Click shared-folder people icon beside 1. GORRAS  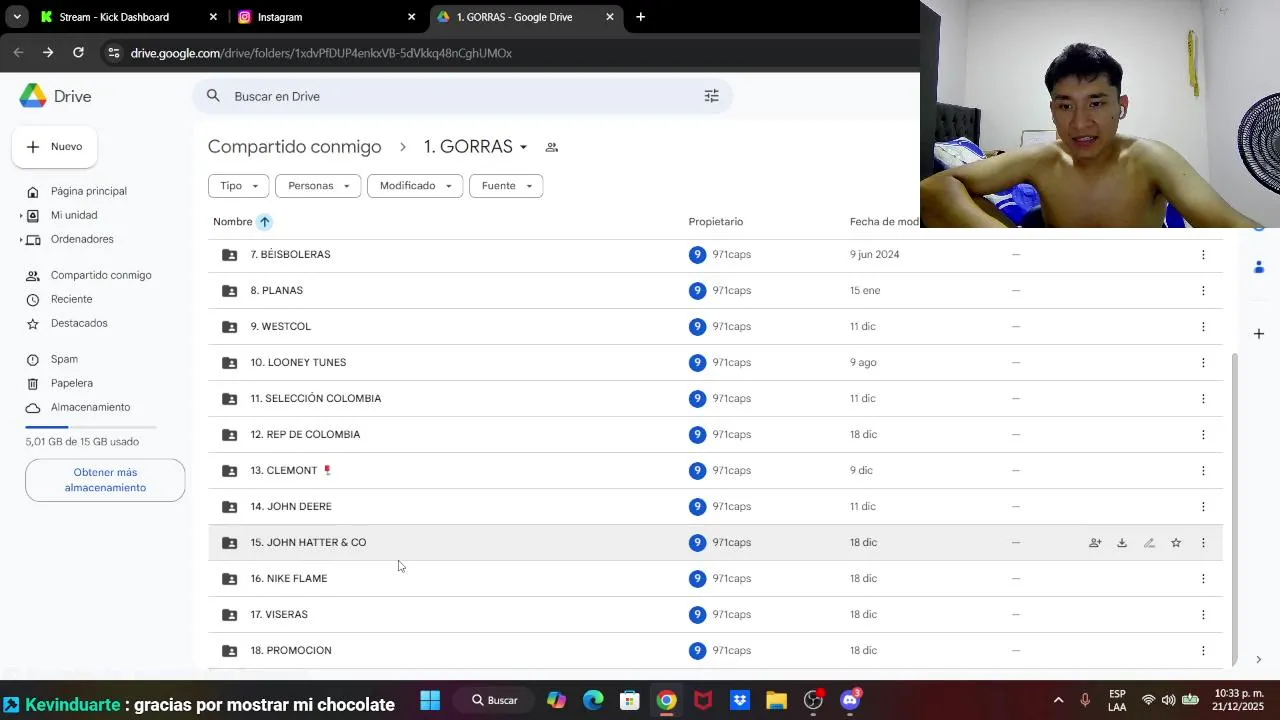(551, 147)
